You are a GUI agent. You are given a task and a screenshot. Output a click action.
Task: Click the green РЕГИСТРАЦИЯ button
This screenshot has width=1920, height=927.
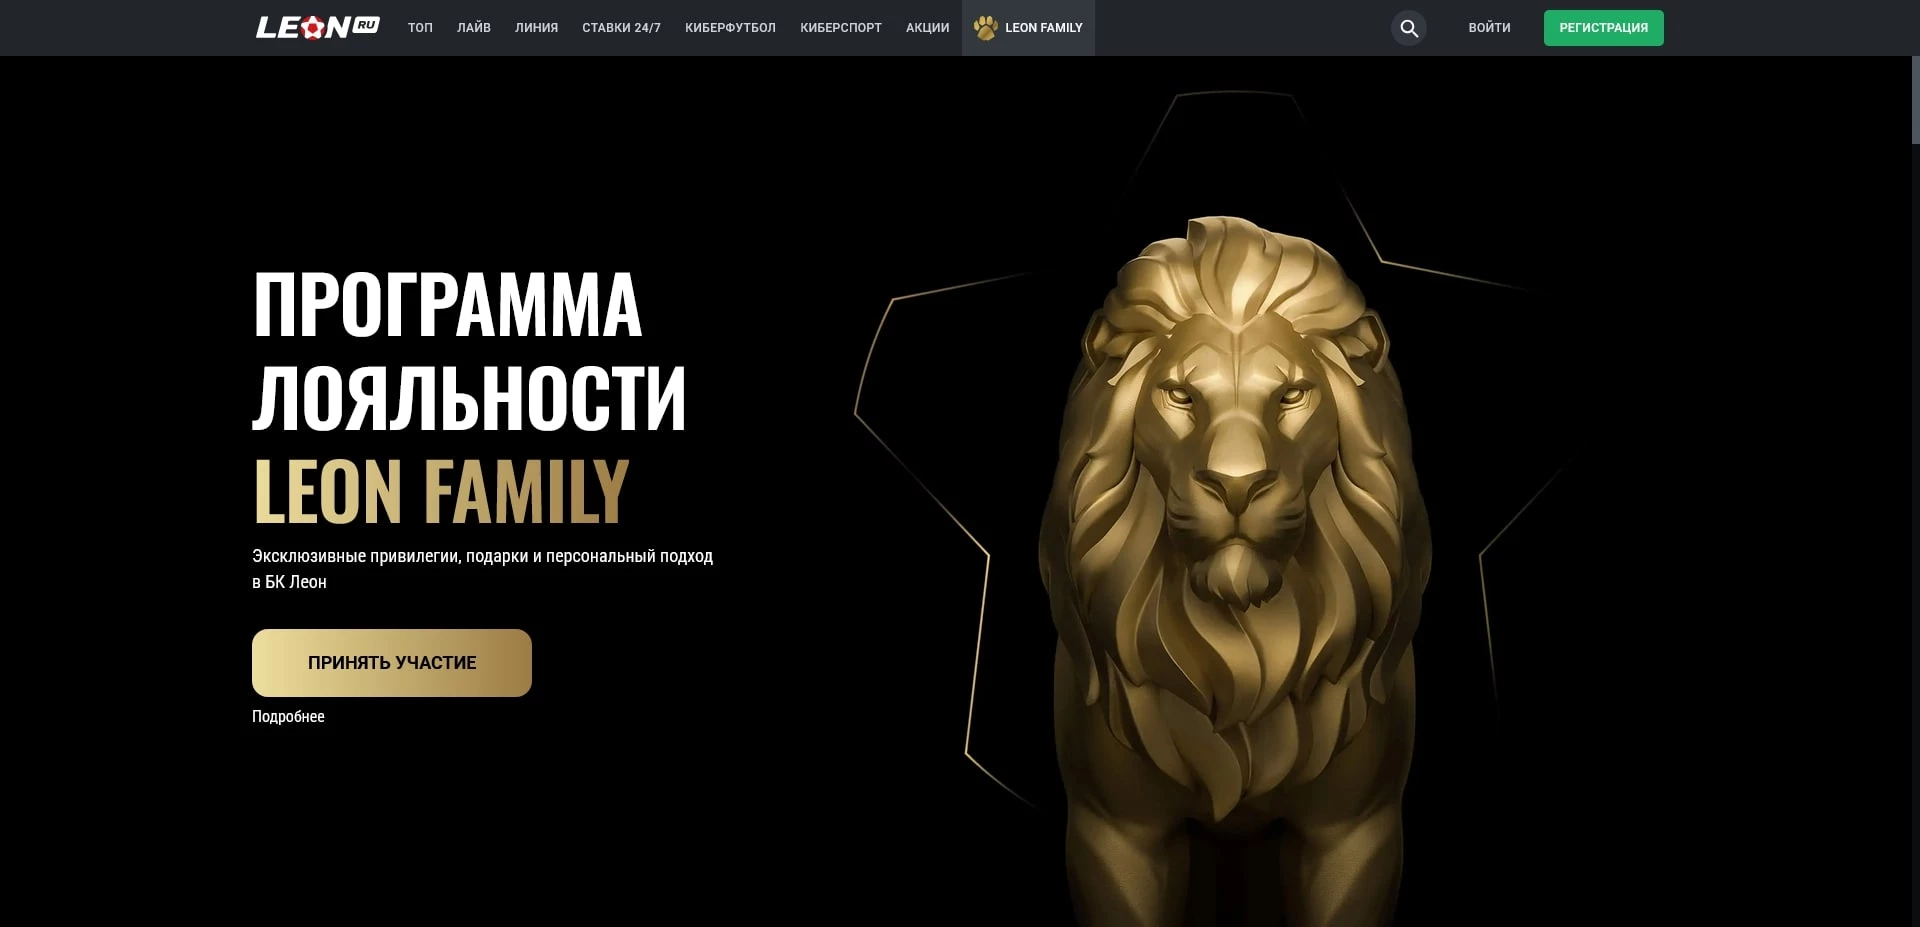coord(1603,28)
